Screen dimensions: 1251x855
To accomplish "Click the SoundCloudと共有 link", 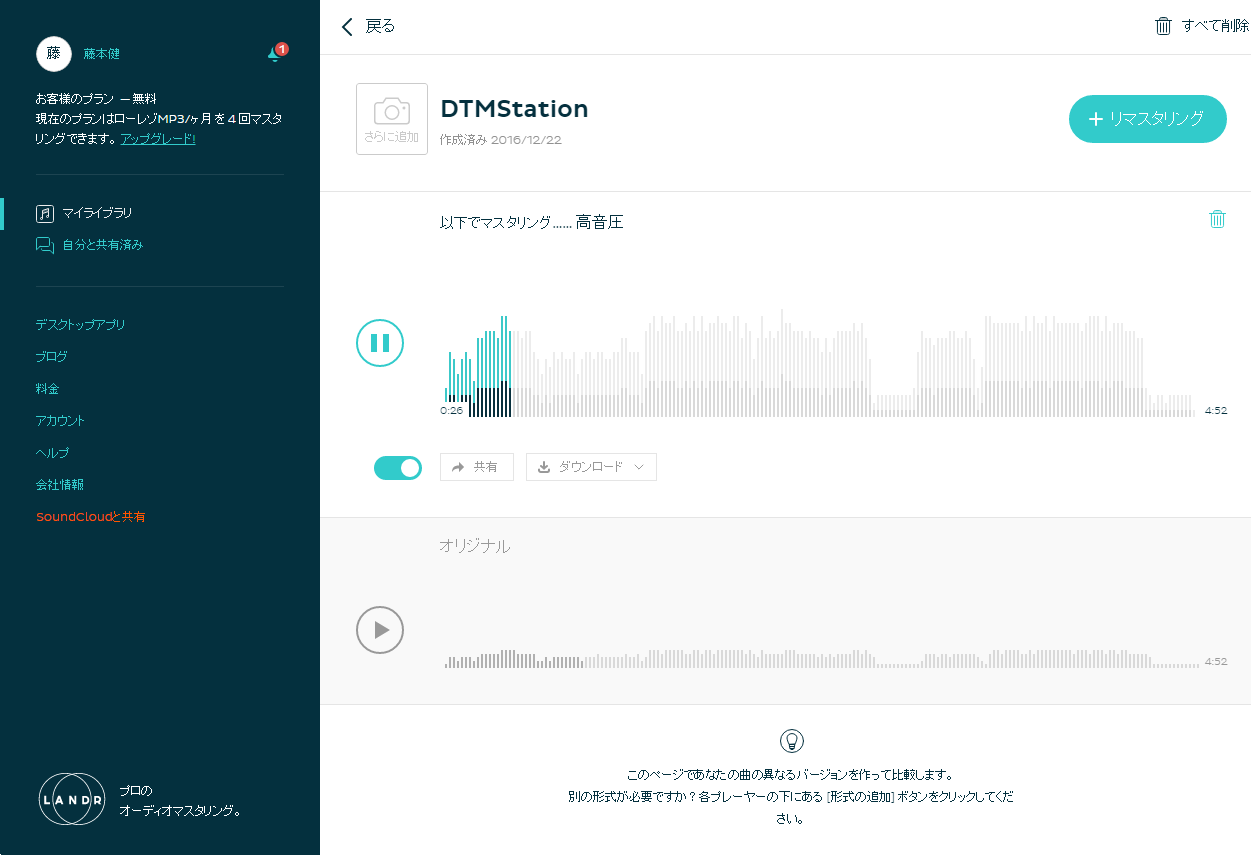I will tap(91, 517).
